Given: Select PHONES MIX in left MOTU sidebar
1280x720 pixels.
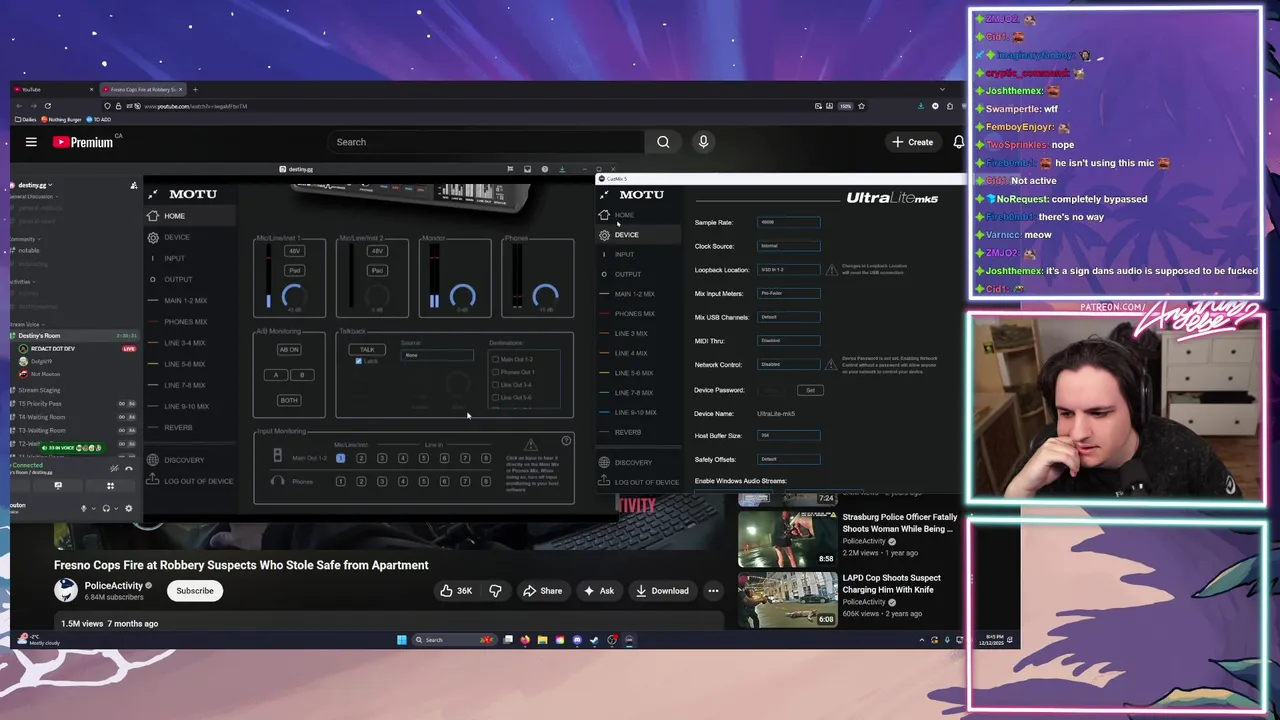Looking at the screenshot, I should [x=186, y=322].
